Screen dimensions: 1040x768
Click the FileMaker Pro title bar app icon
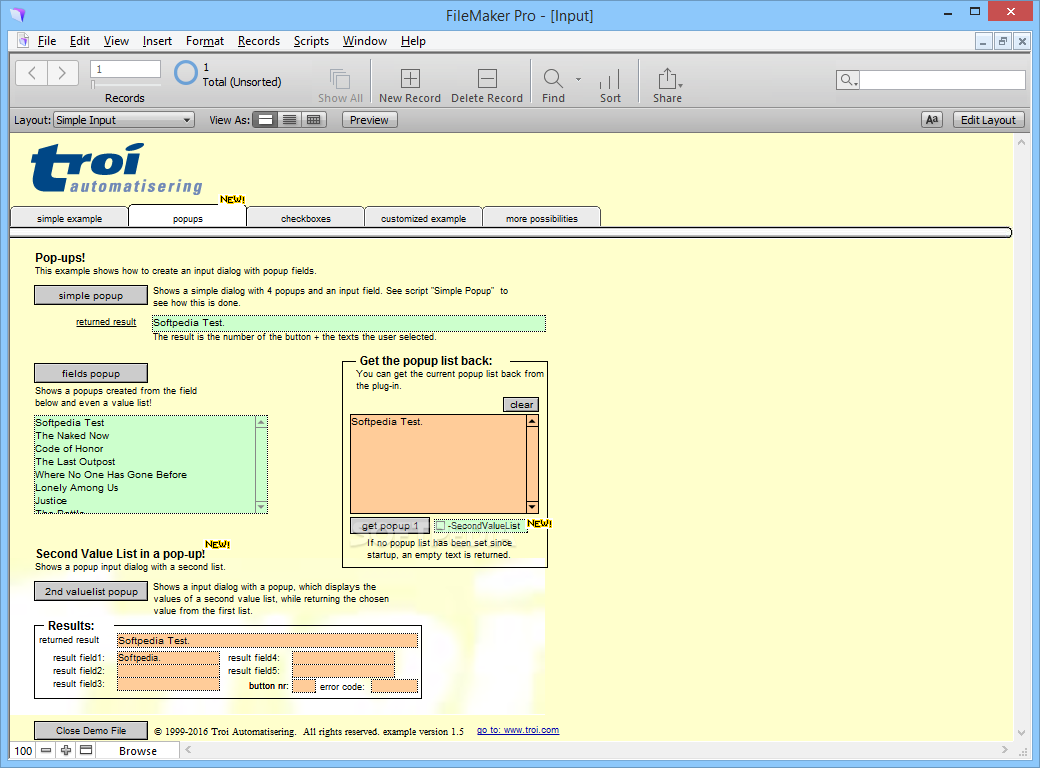17,15
